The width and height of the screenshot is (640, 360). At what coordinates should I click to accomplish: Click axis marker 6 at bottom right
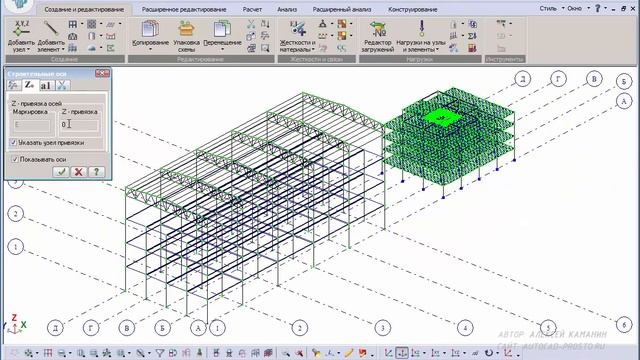(x=624, y=325)
